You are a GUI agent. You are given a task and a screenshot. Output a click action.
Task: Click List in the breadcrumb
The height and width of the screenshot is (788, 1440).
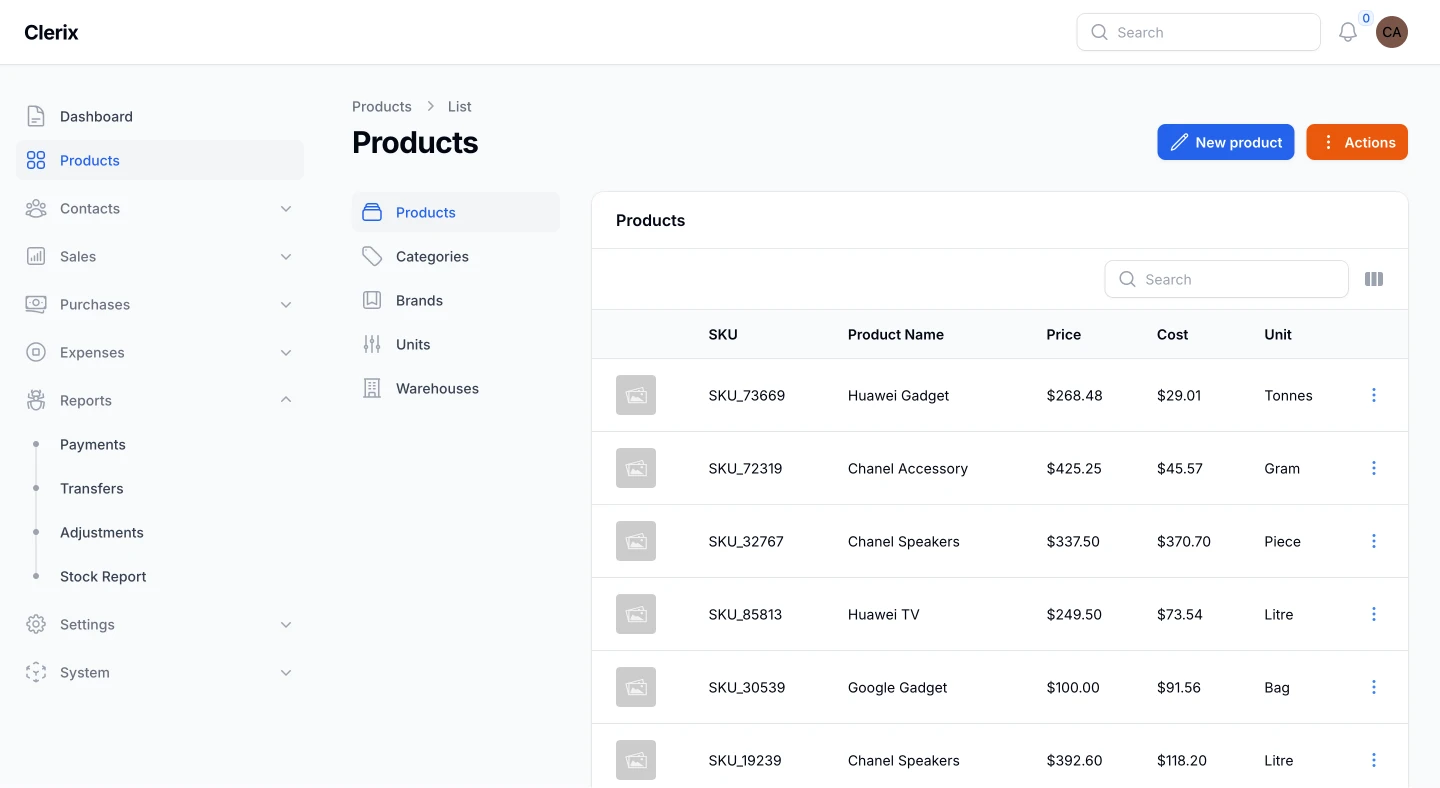[x=460, y=106]
